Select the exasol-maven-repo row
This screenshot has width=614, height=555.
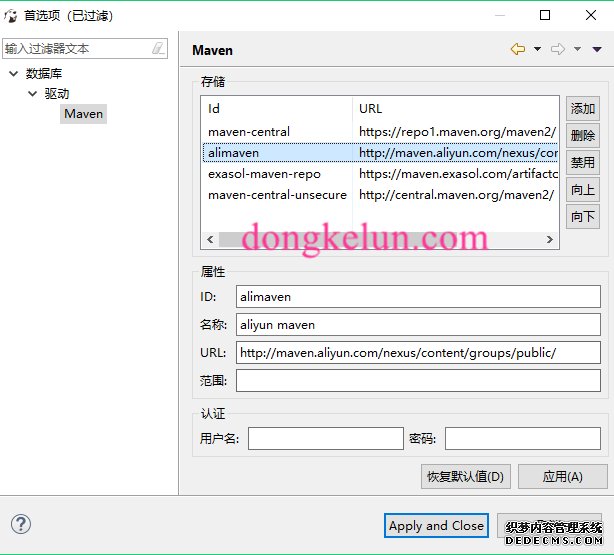point(264,173)
